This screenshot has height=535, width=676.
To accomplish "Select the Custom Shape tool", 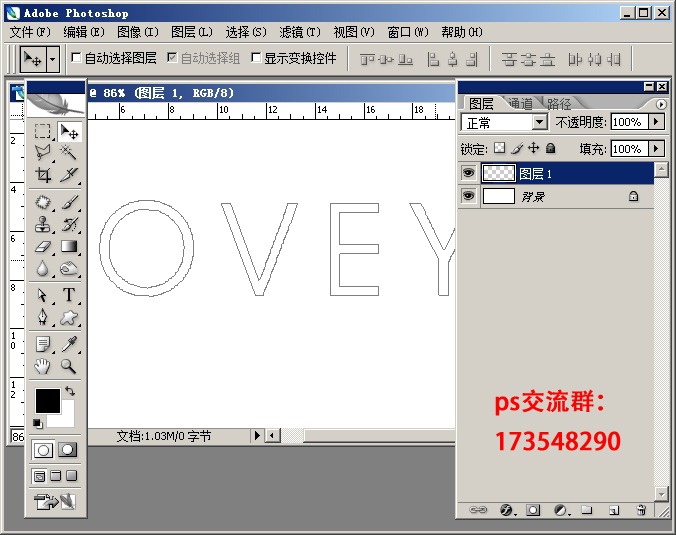I will 69,318.
